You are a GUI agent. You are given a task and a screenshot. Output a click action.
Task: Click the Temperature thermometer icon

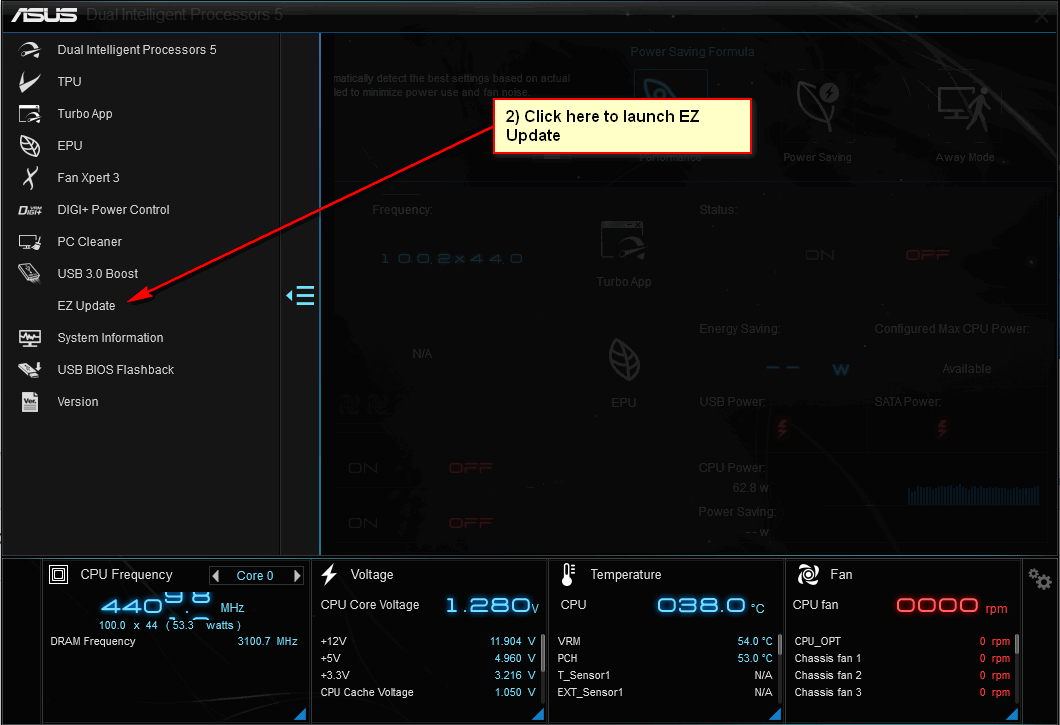(568, 575)
